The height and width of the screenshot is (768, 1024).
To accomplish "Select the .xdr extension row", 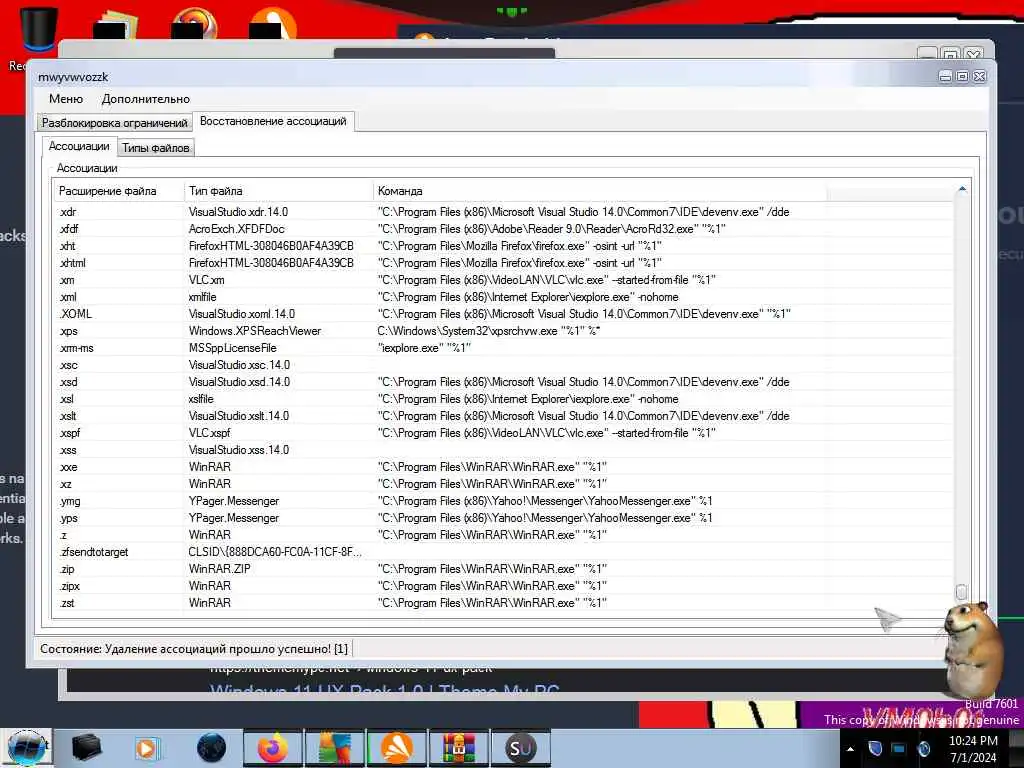I will coord(504,212).
